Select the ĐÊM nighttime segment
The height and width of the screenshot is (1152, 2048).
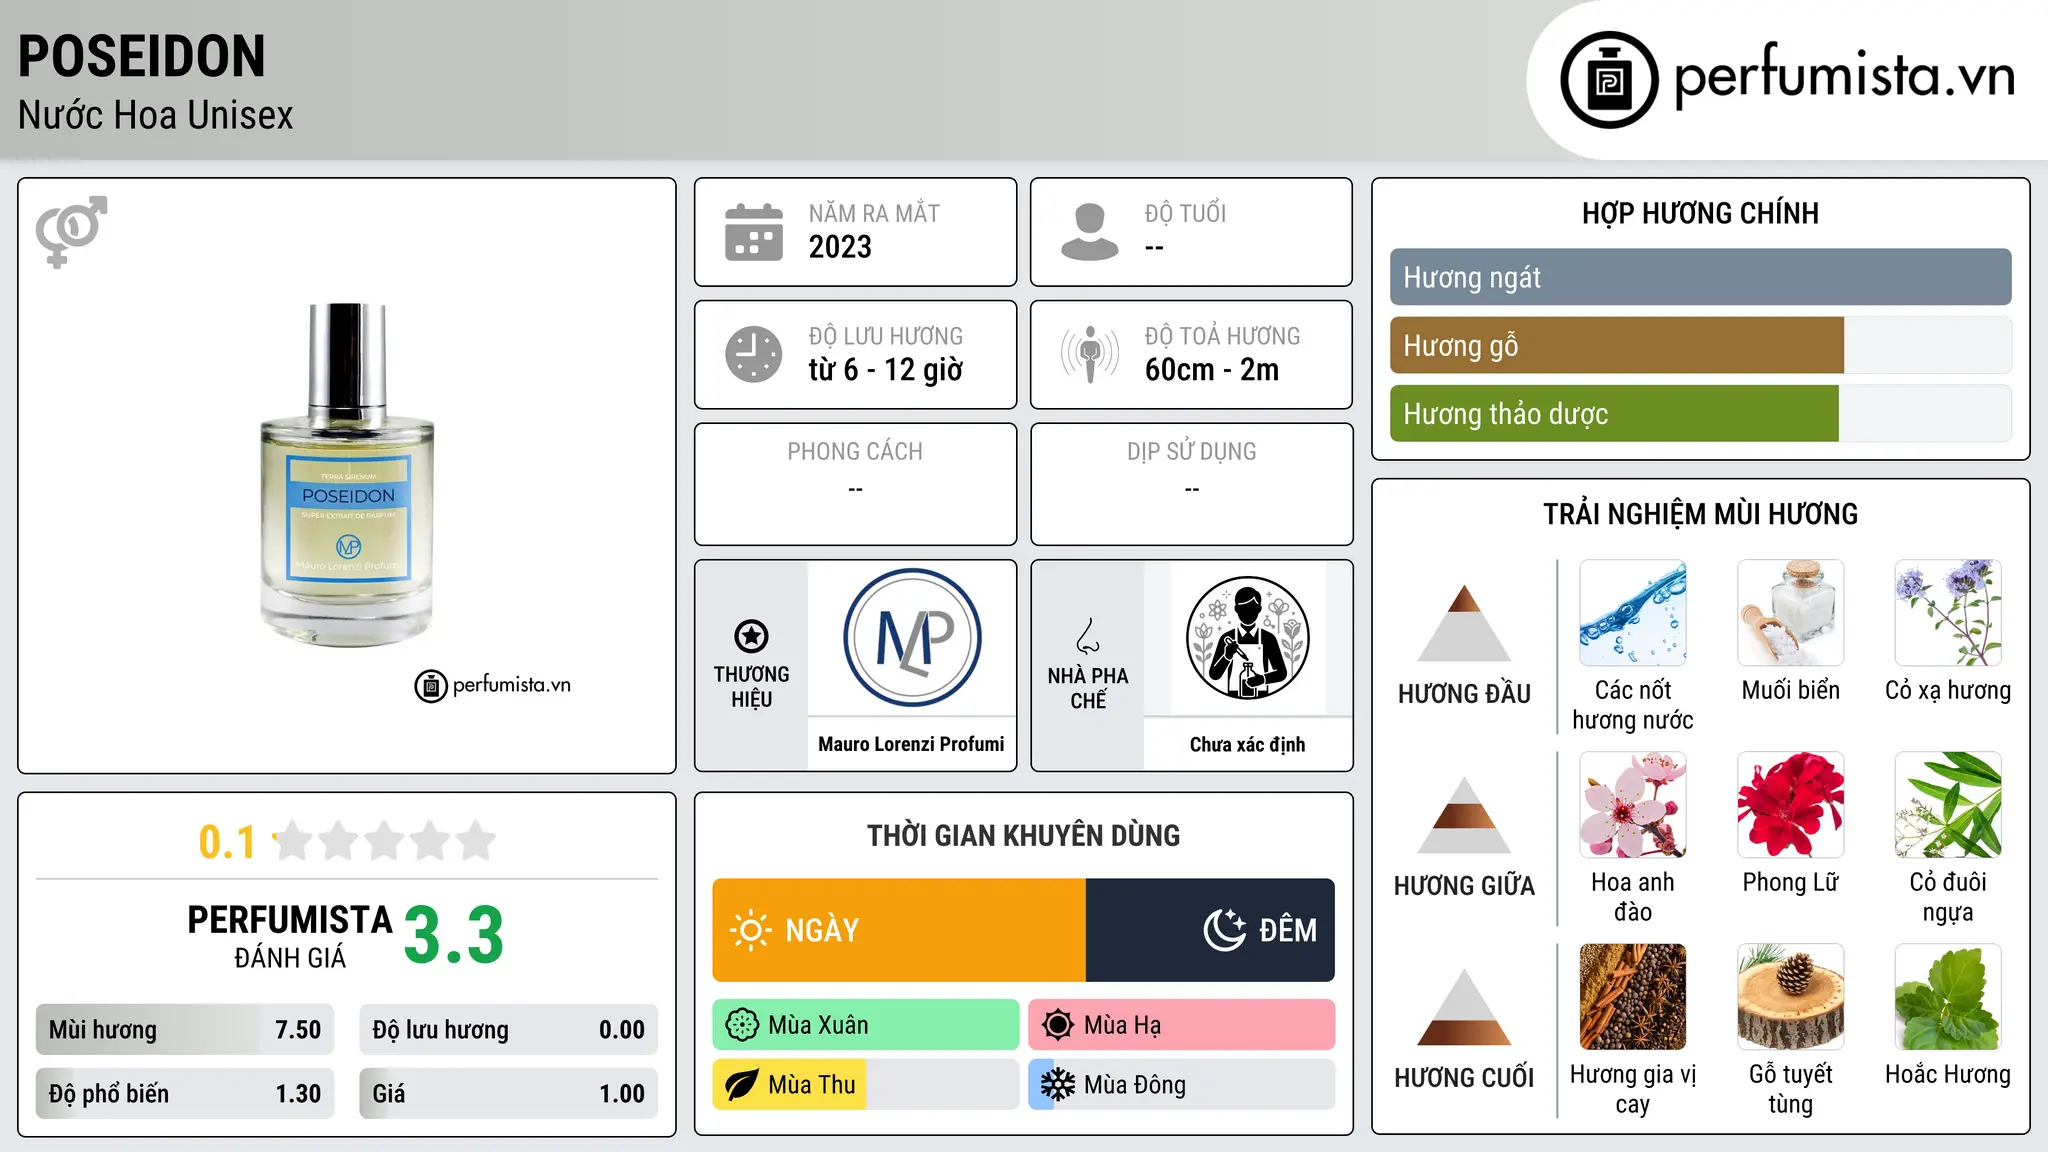1210,930
